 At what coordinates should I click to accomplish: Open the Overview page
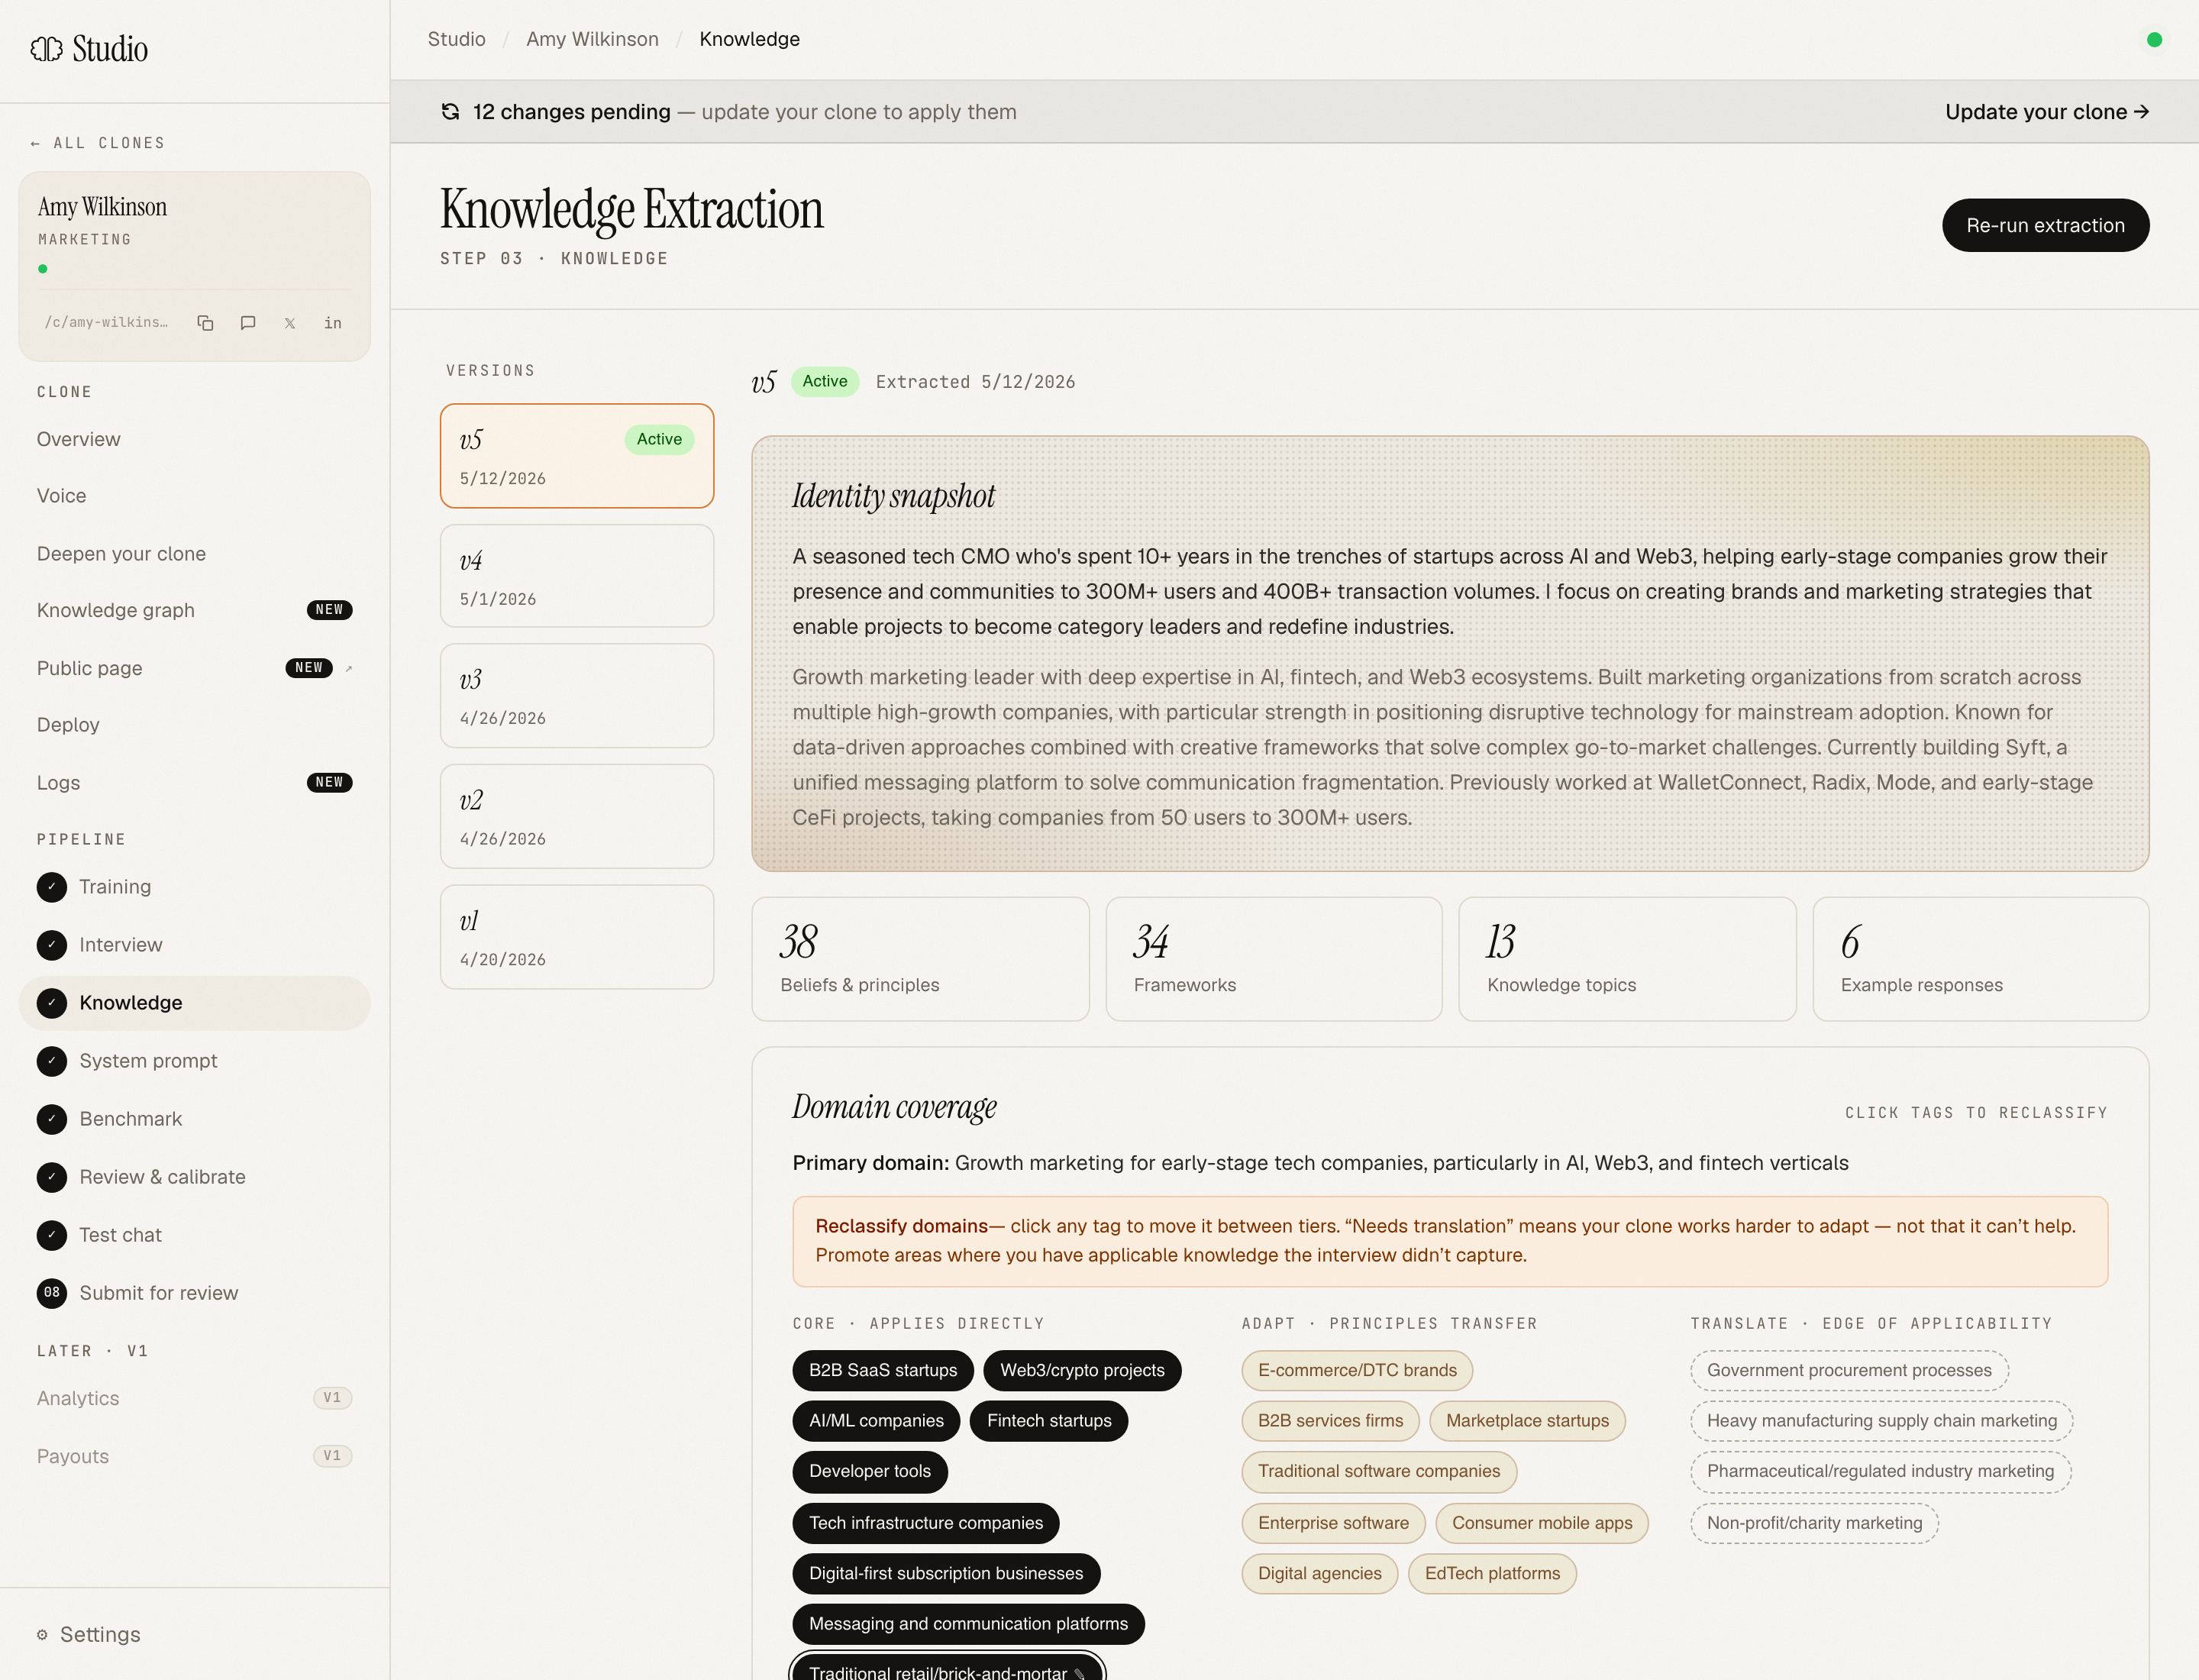point(194,439)
